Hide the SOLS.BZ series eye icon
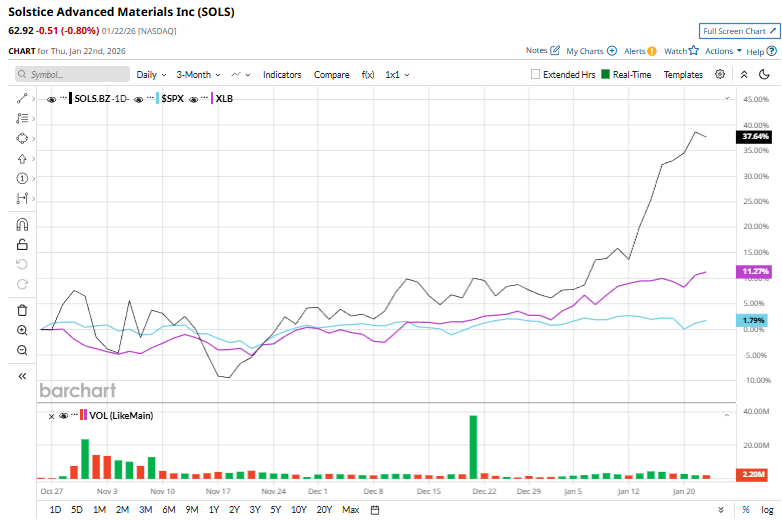Image resolution: width=782 pixels, height=521 pixels. [51, 100]
